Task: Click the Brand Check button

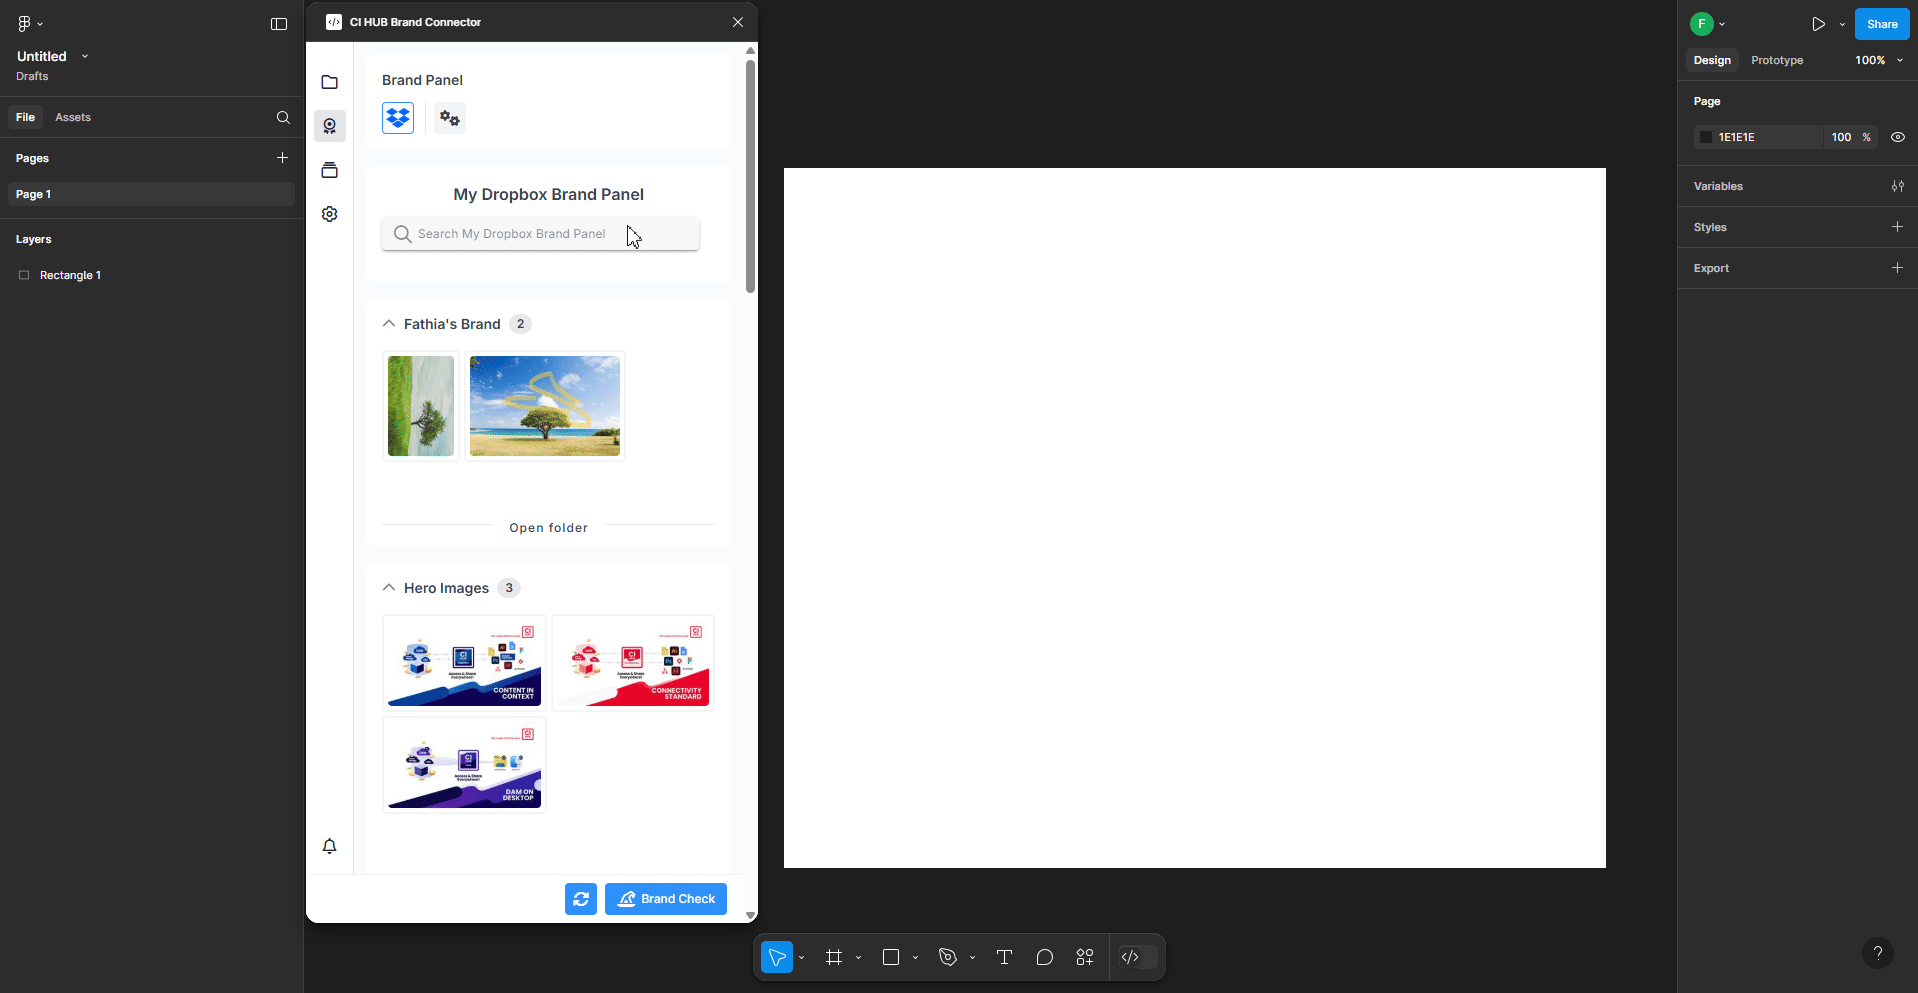Action: point(666,899)
